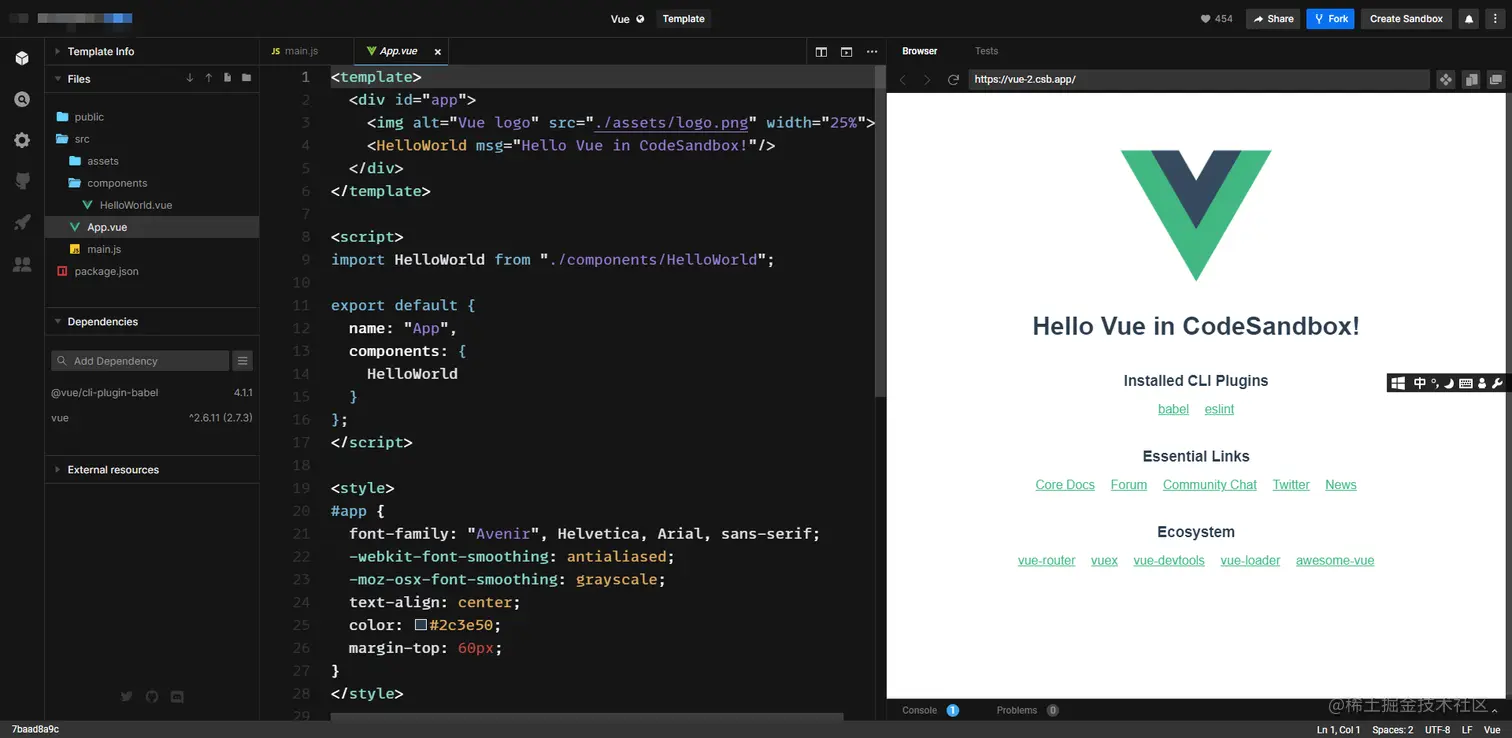
Task: Click the dependency list menu icon
Action: (243, 361)
